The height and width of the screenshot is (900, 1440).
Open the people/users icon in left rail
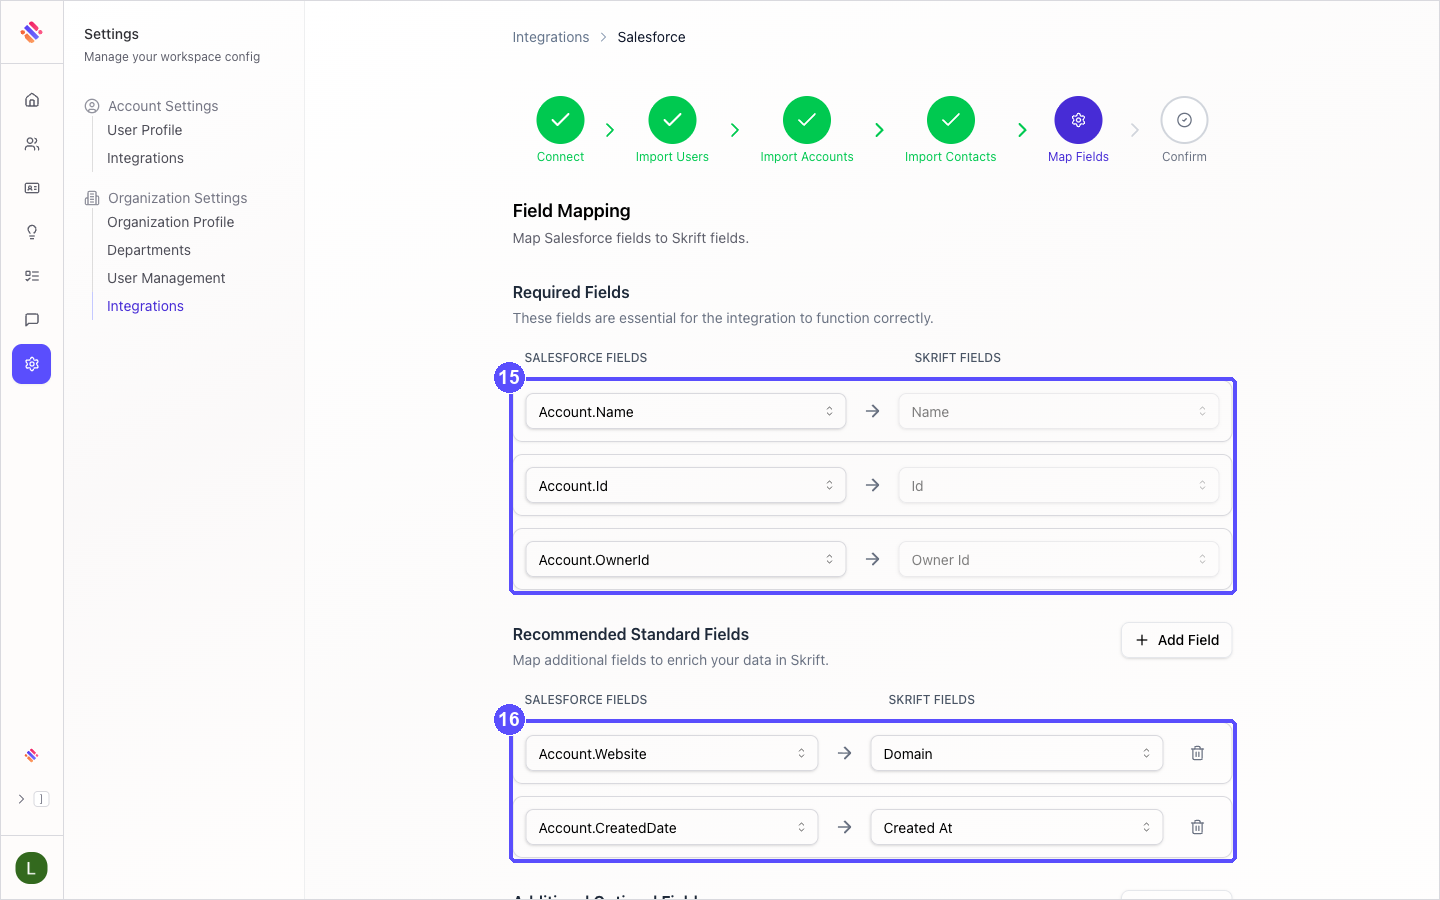(32, 144)
